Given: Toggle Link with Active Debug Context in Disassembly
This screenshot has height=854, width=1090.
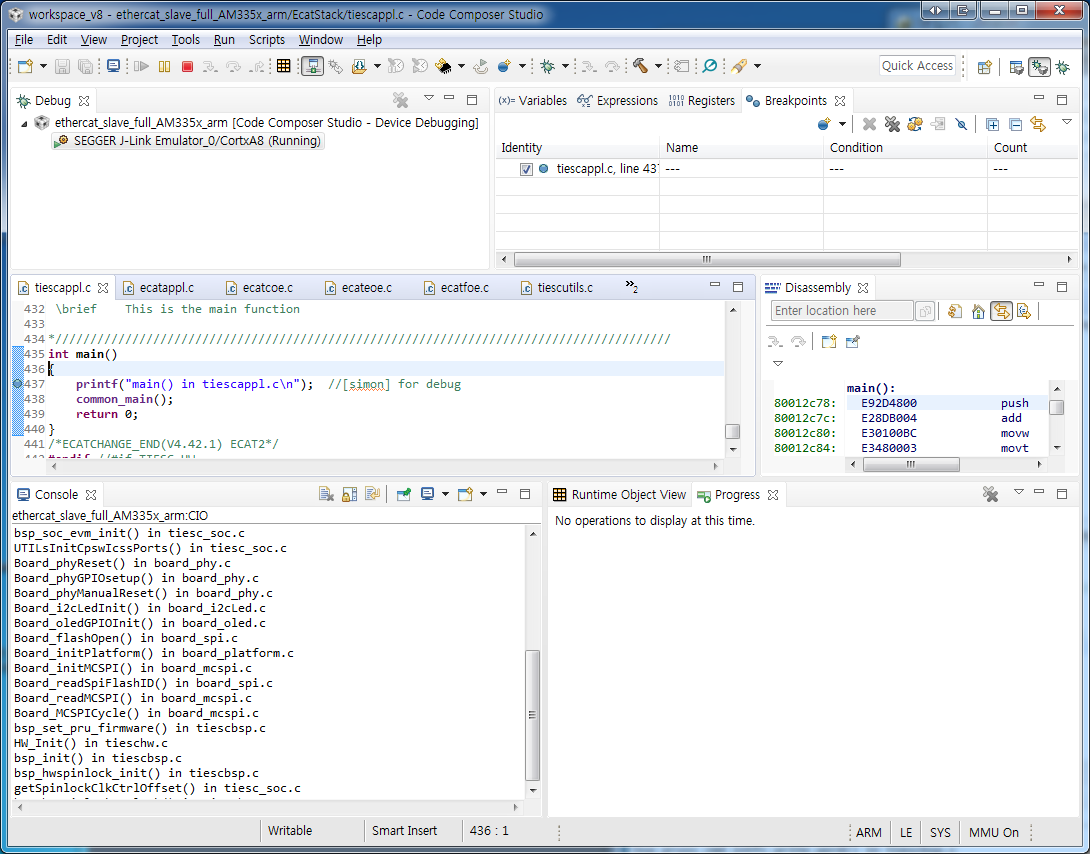Looking at the screenshot, I should (1001, 311).
